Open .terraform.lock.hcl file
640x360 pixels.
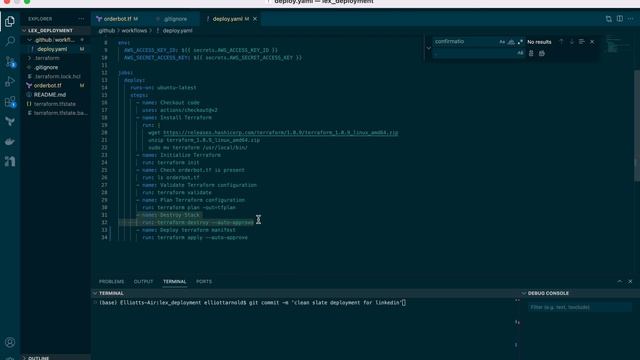tap(57, 76)
